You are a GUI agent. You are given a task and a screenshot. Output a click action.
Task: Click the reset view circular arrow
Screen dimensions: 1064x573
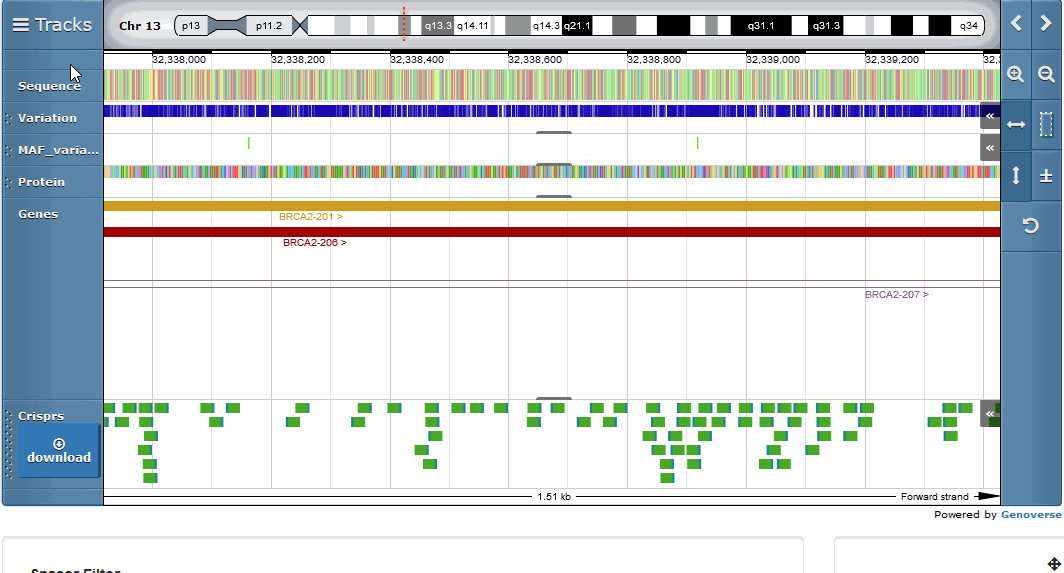click(x=1031, y=226)
